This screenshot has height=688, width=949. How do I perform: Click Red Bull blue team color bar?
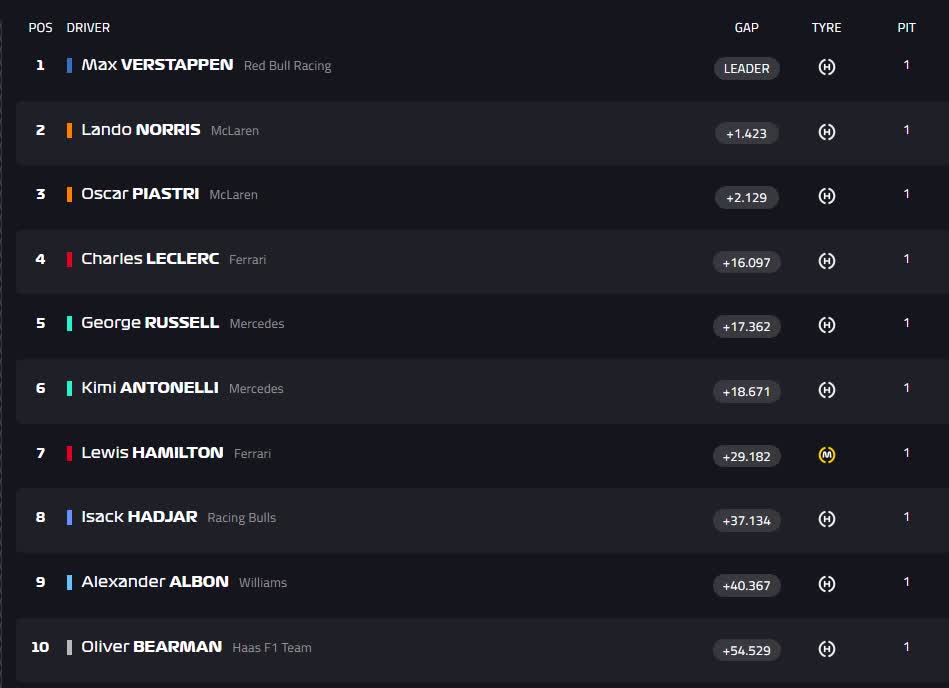click(69, 65)
